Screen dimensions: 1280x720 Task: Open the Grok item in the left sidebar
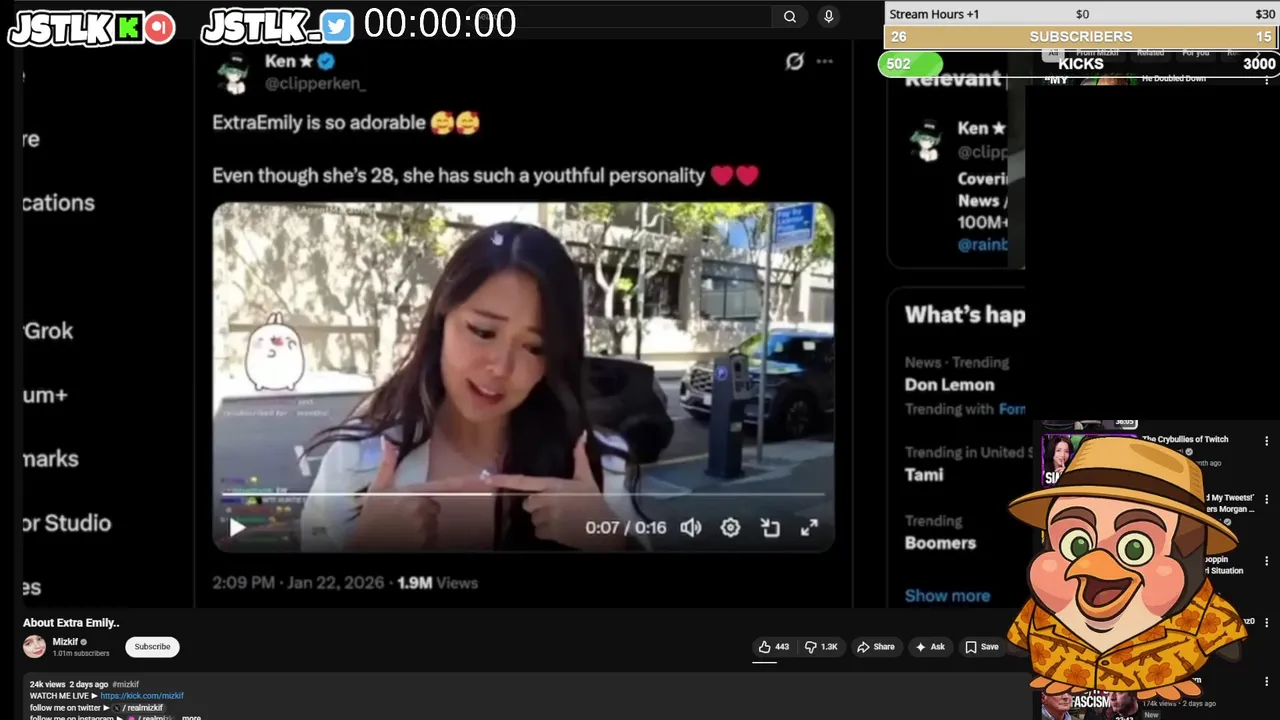pyautogui.click(x=49, y=331)
